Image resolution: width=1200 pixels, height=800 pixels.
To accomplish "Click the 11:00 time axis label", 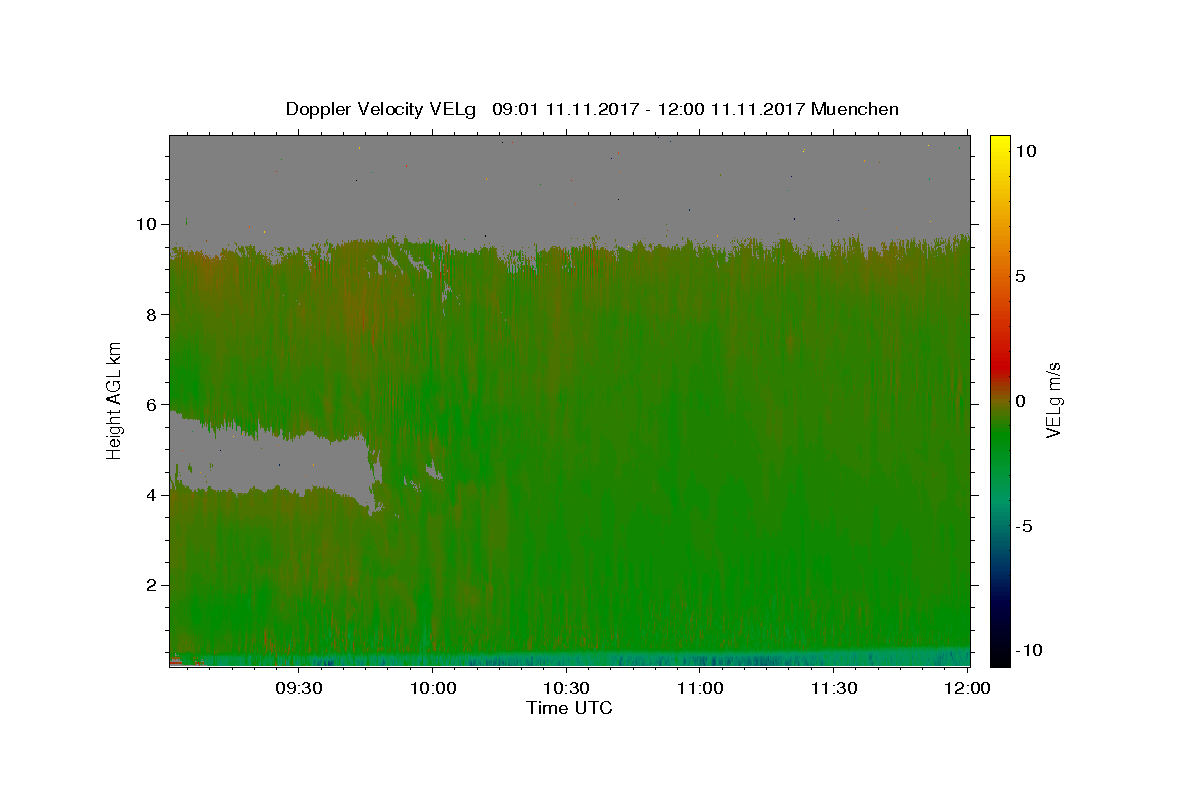I will point(701,689).
